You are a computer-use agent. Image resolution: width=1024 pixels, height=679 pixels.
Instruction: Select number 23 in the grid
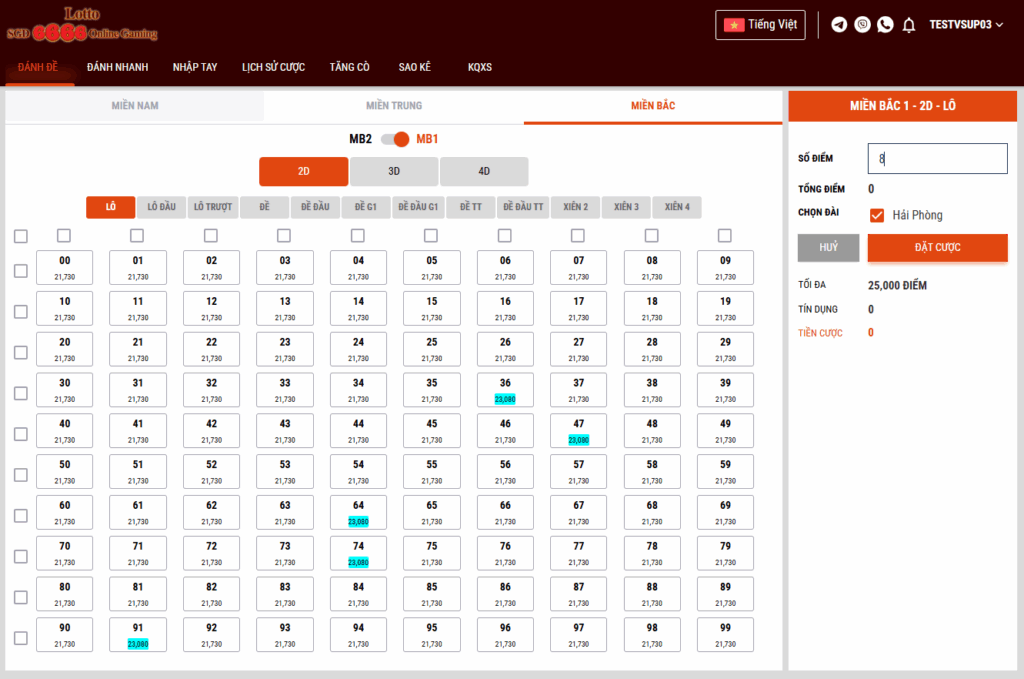pyautogui.click(x=285, y=349)
